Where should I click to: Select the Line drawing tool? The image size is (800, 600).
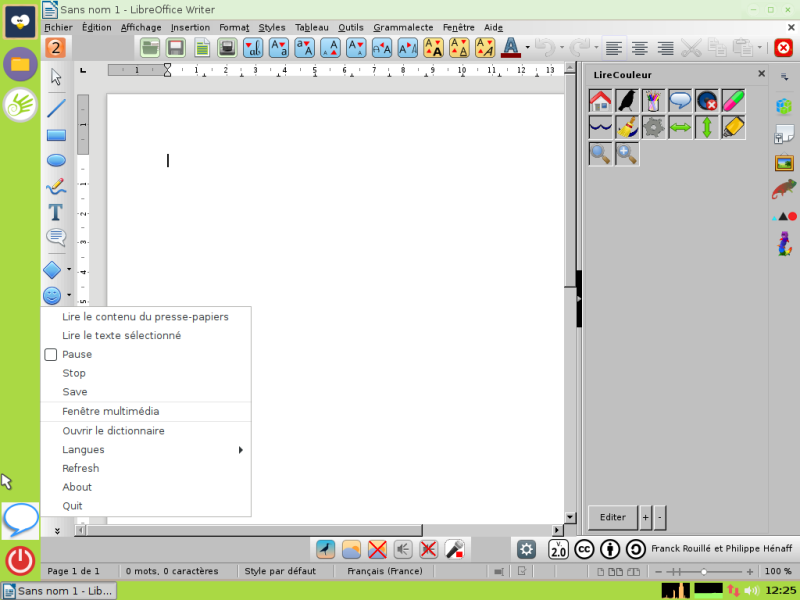(56, 108)
